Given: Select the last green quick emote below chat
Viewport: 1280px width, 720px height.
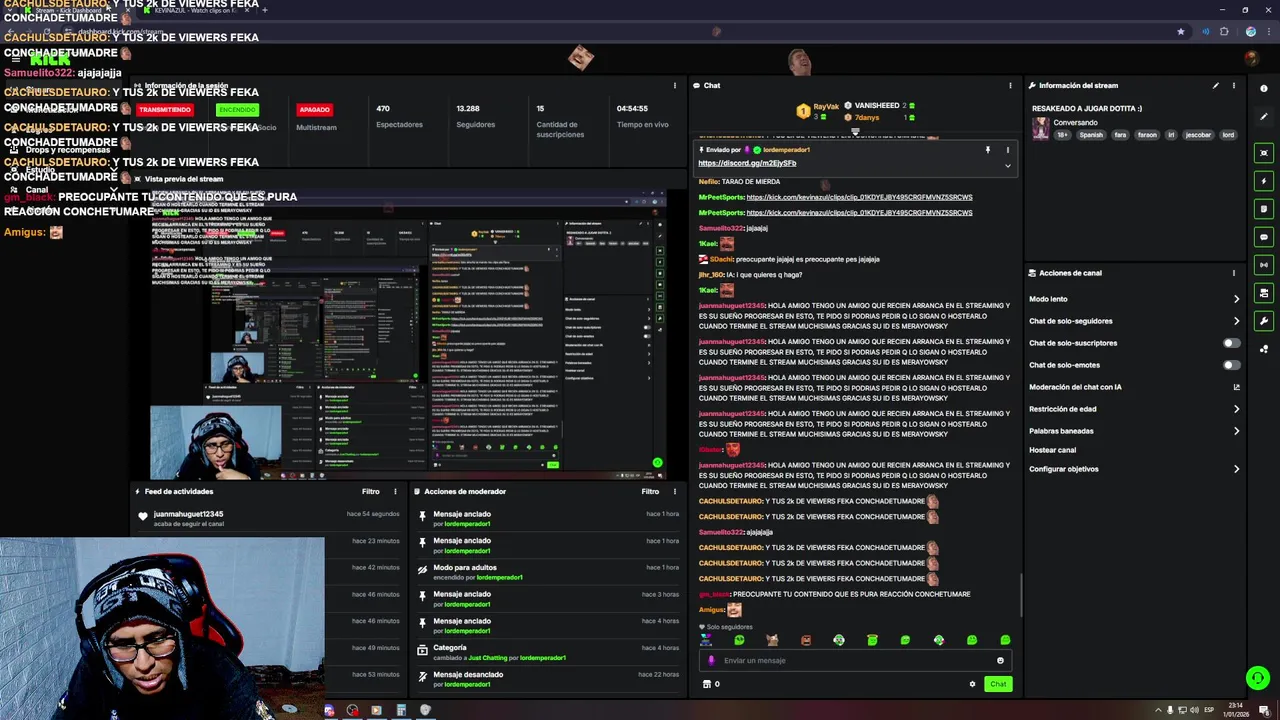Looking at the screenshot, I should pos(1005,640).
